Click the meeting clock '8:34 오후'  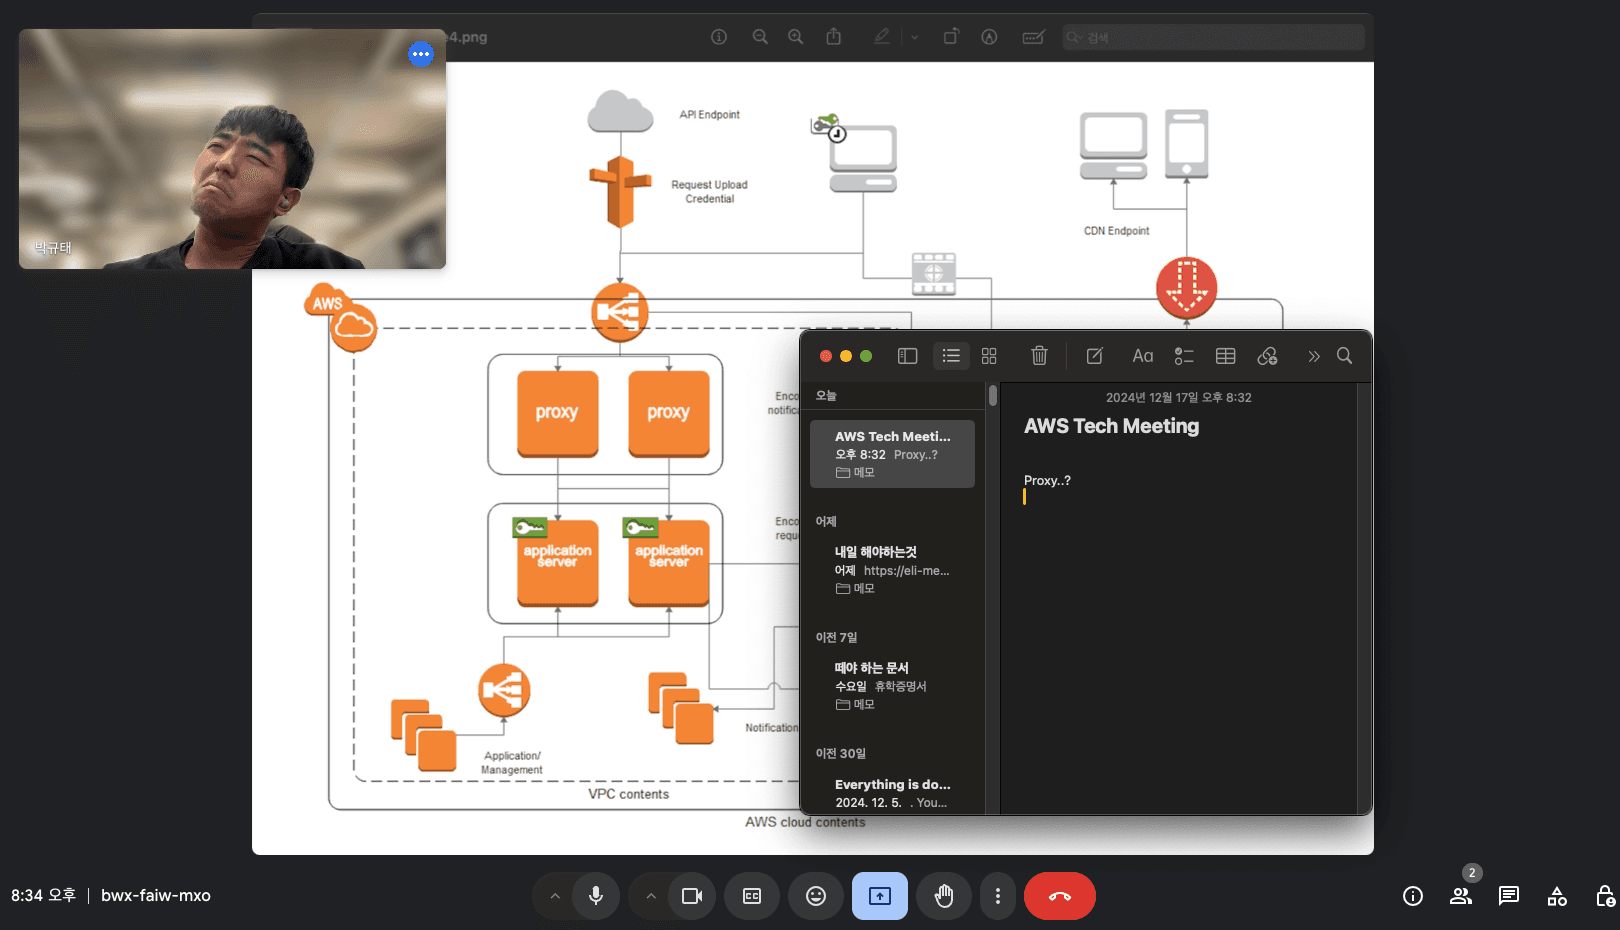point(43,896)
